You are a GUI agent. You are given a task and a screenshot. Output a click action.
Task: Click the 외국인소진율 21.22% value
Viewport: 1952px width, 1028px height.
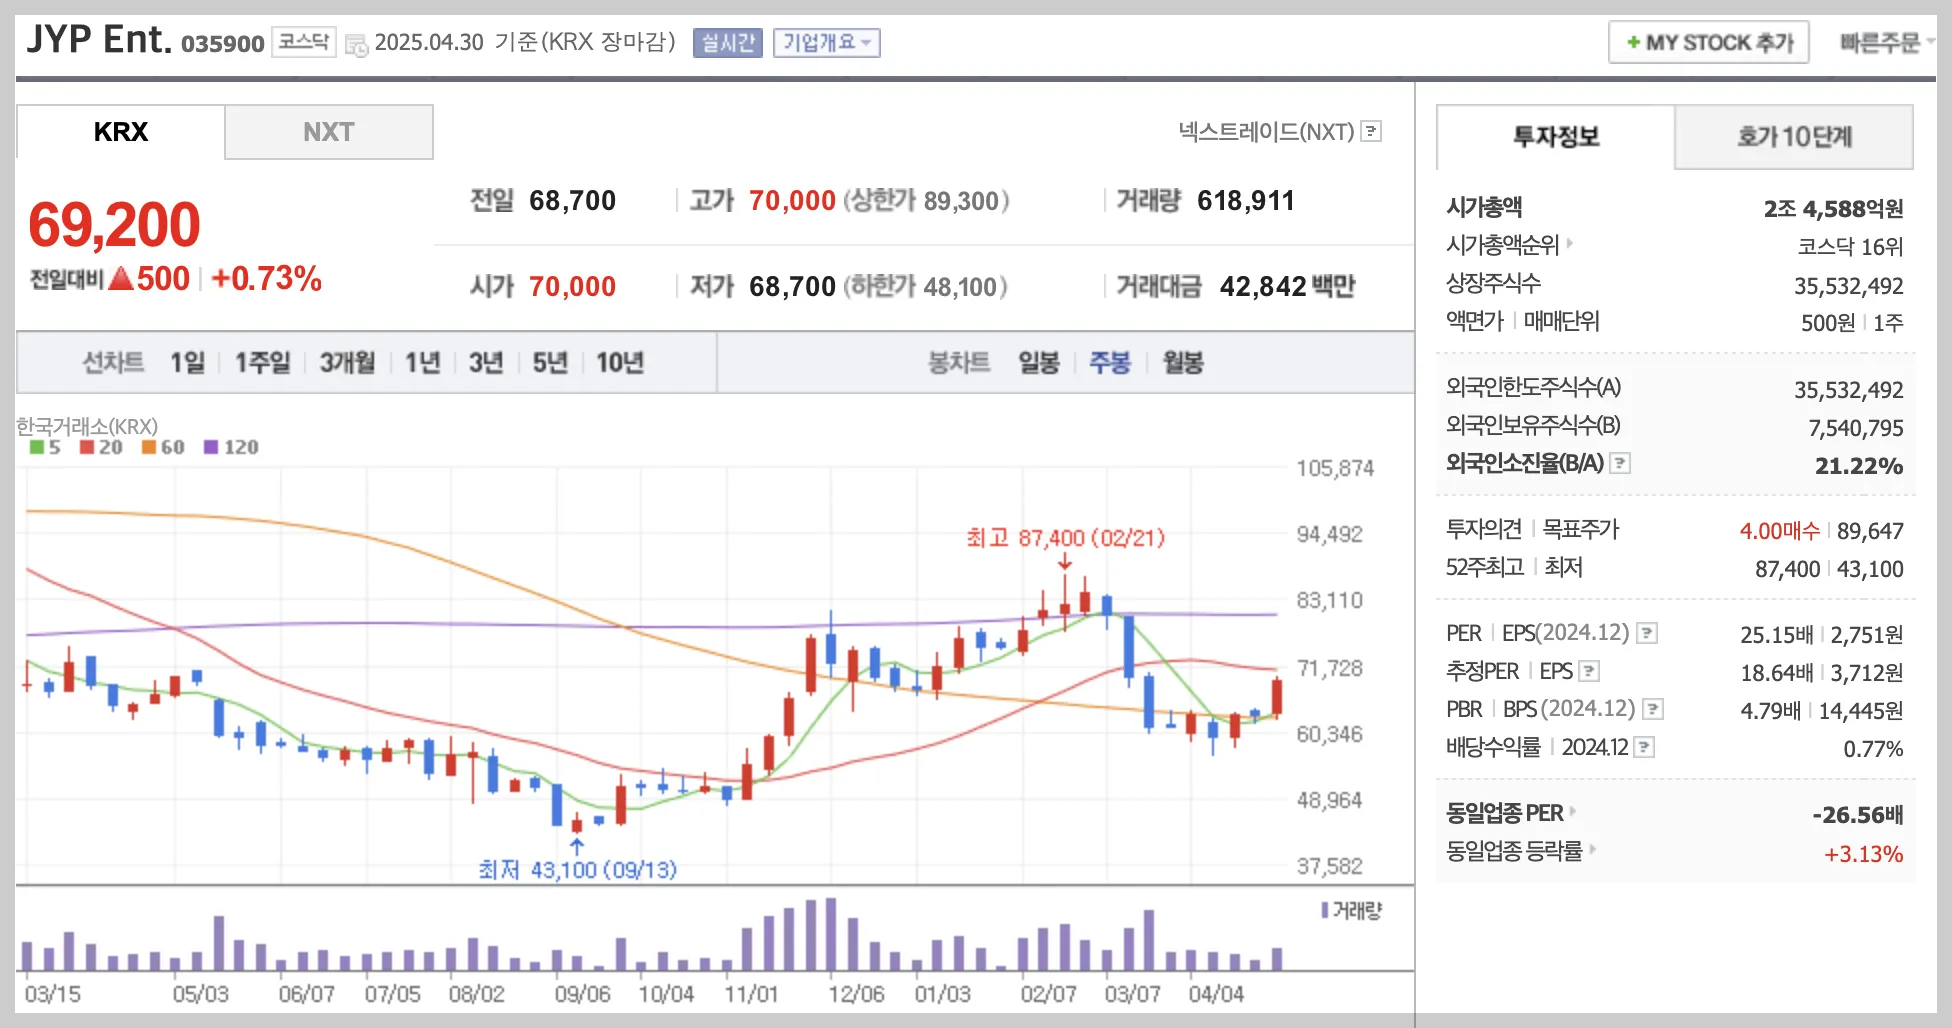point(1859,465)
